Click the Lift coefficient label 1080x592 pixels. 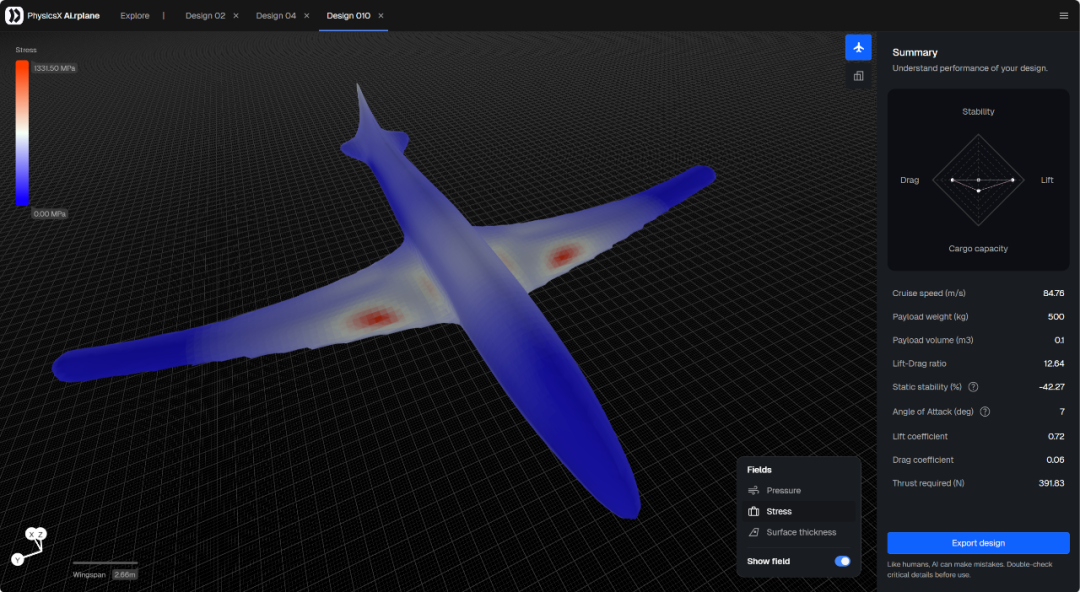point(920,437)
